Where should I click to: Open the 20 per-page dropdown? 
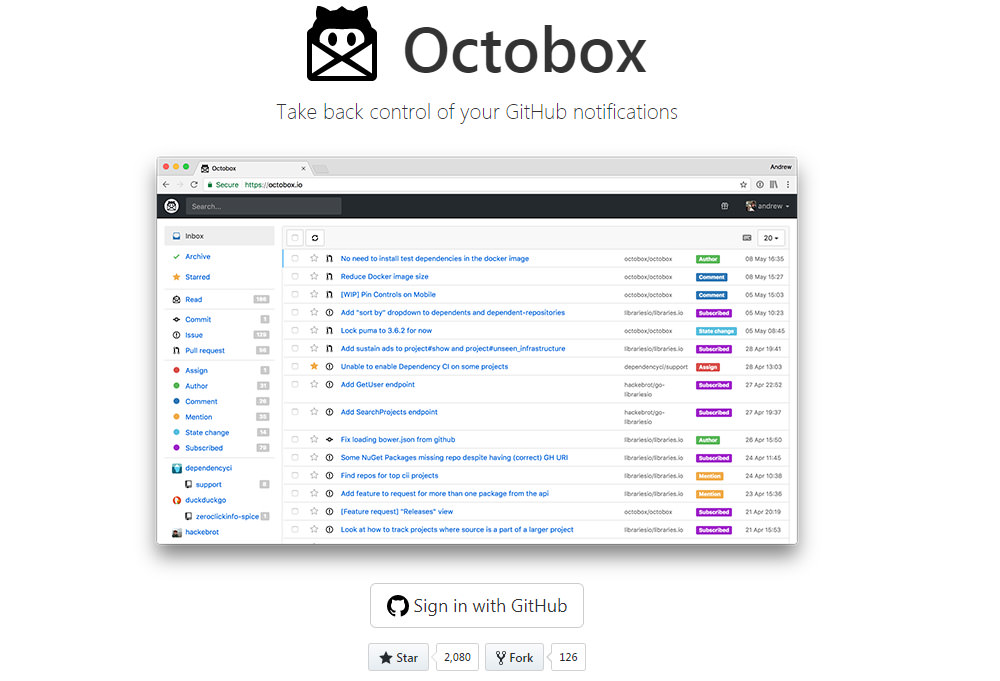pos(771,238)
